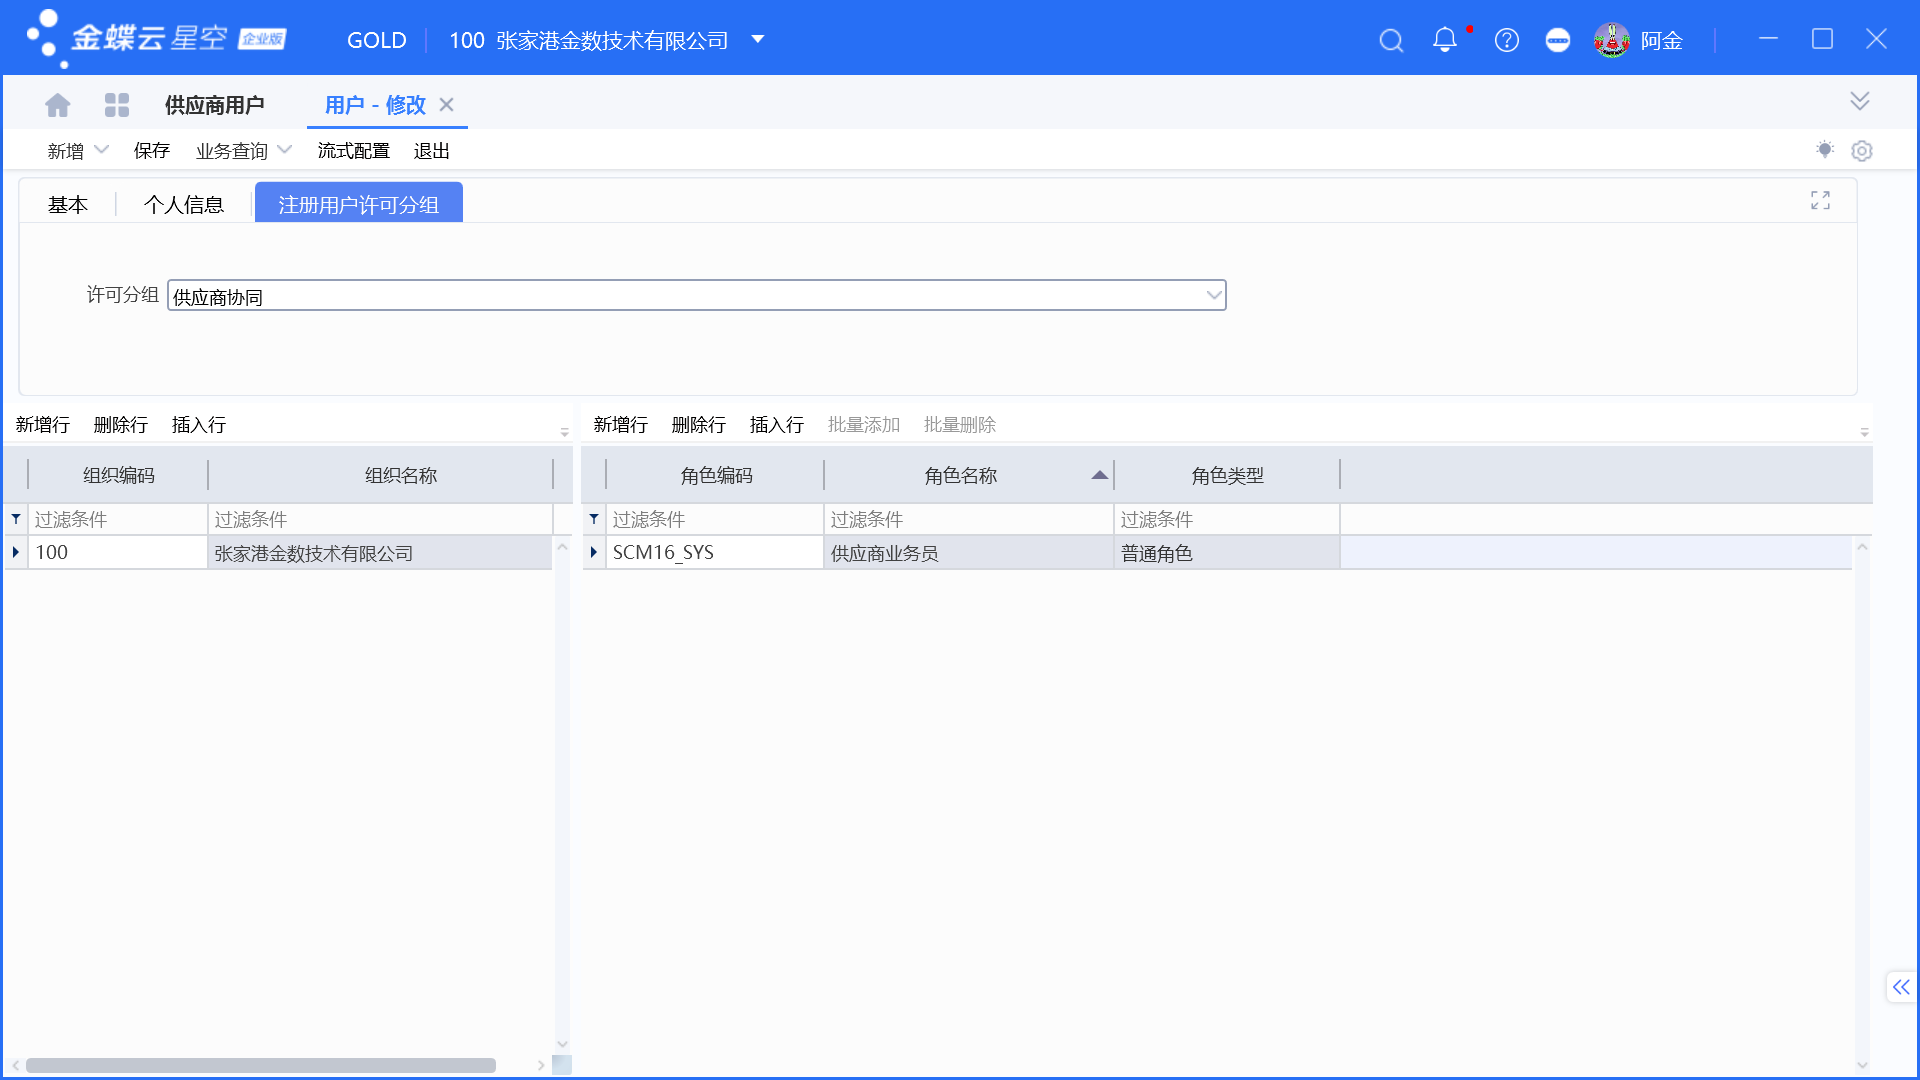
Task: Click the chat message bubble icon
Action: [x=1558, y=40]
